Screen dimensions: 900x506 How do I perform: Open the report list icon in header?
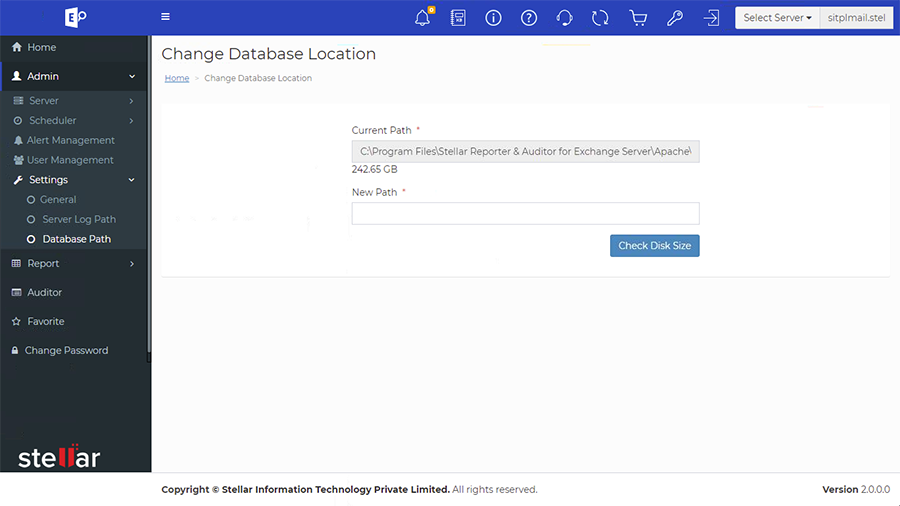pos(458,18)
